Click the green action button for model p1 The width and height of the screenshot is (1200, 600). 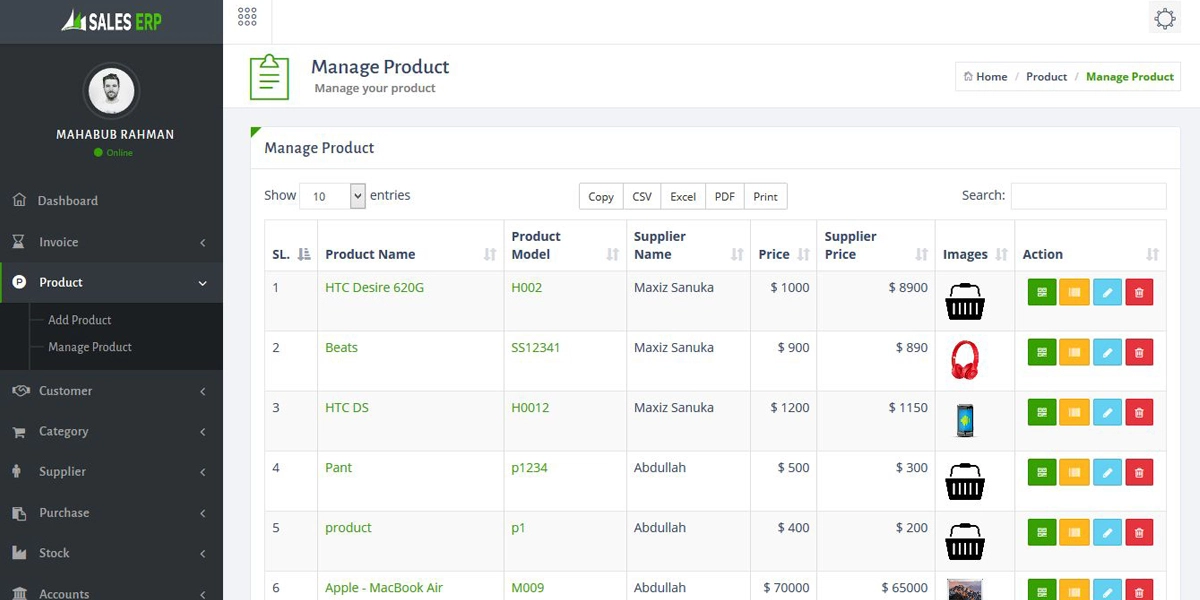(1042, 532)
